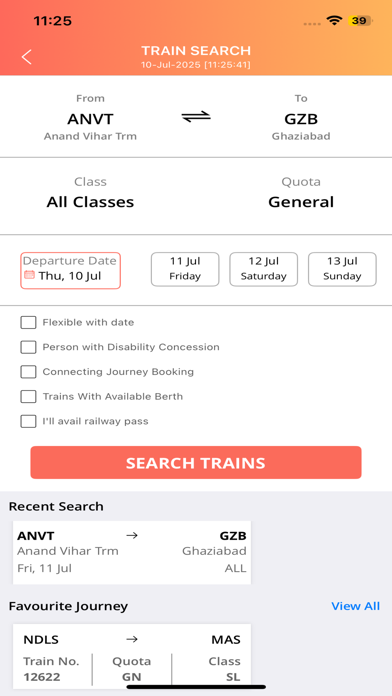Tap the battery indicator showing 39
This screenshot has width=392, height=696.
tap(359, 20)
